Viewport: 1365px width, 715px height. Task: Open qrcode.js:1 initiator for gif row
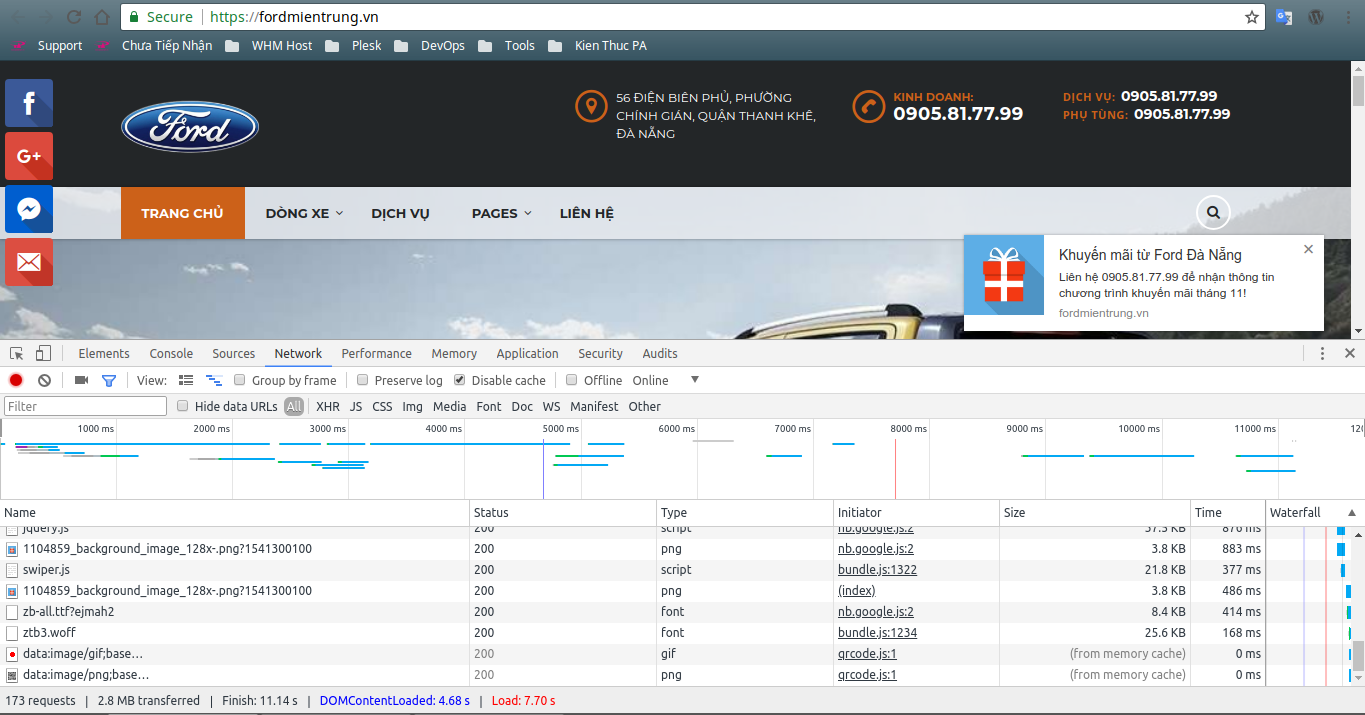[x=867, y=653]
